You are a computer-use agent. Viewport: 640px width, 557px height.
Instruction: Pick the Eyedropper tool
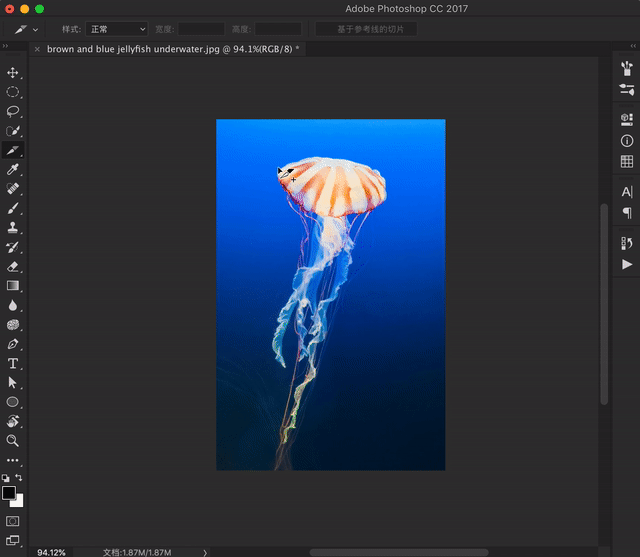pos(13,169)
